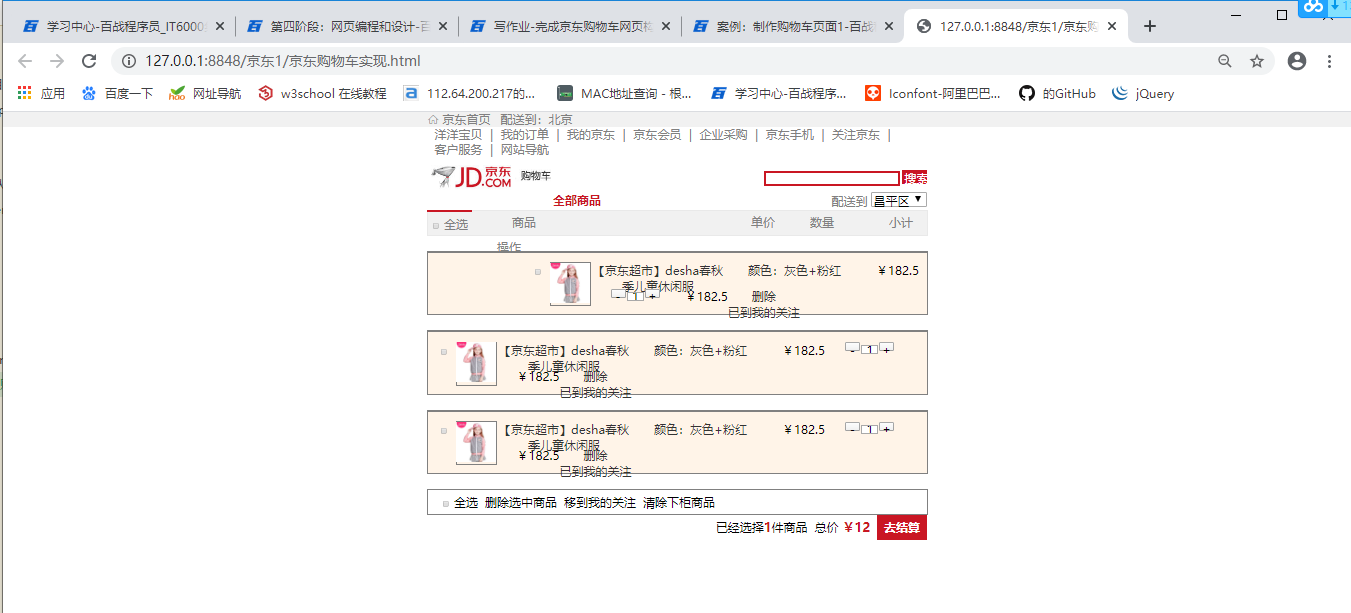Screen dimensions: 1351x613
Task: Check the first product's checkbox
Action: pyautogui.click(x=538, y=271)
